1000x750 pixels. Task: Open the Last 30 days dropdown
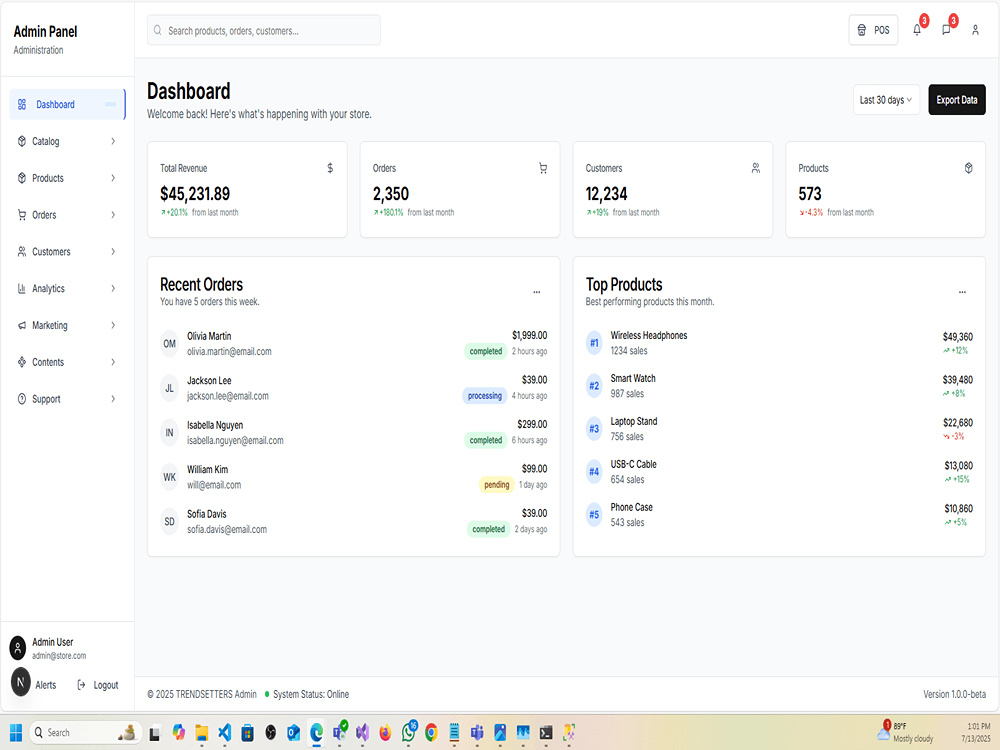coord(886,100)
